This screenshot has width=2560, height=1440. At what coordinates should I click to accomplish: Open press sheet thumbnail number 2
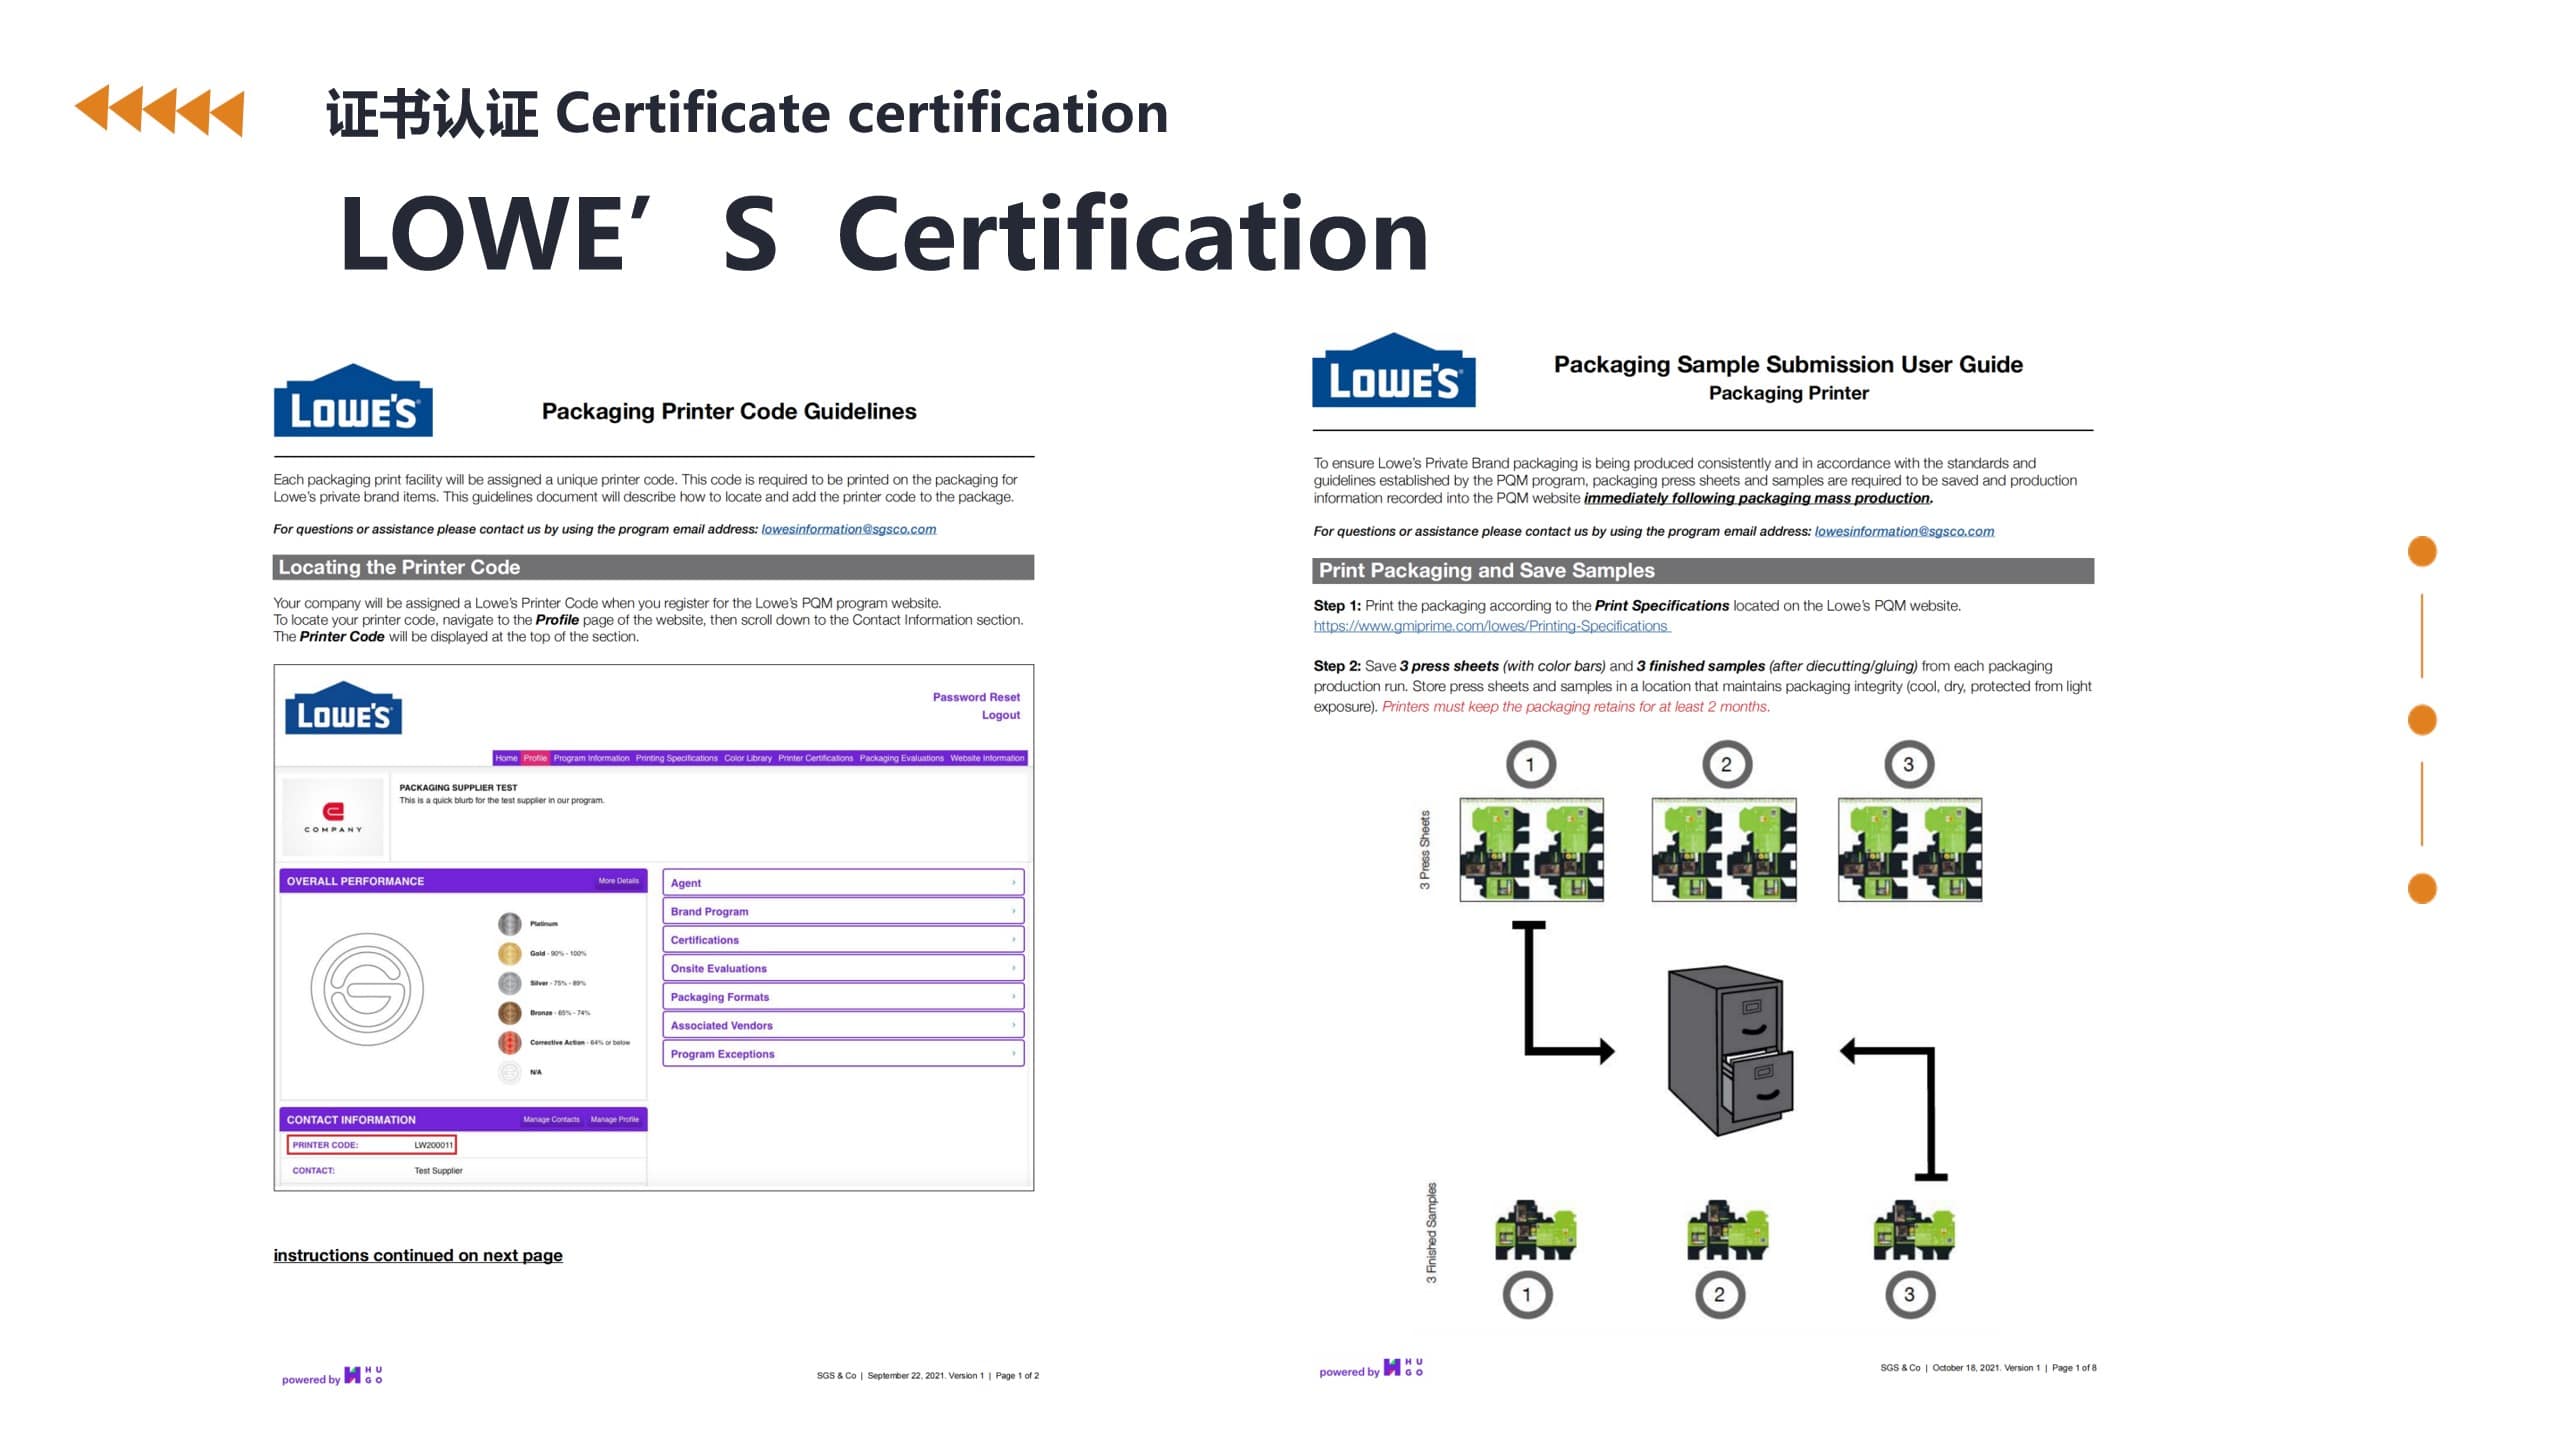[1724, 849]
